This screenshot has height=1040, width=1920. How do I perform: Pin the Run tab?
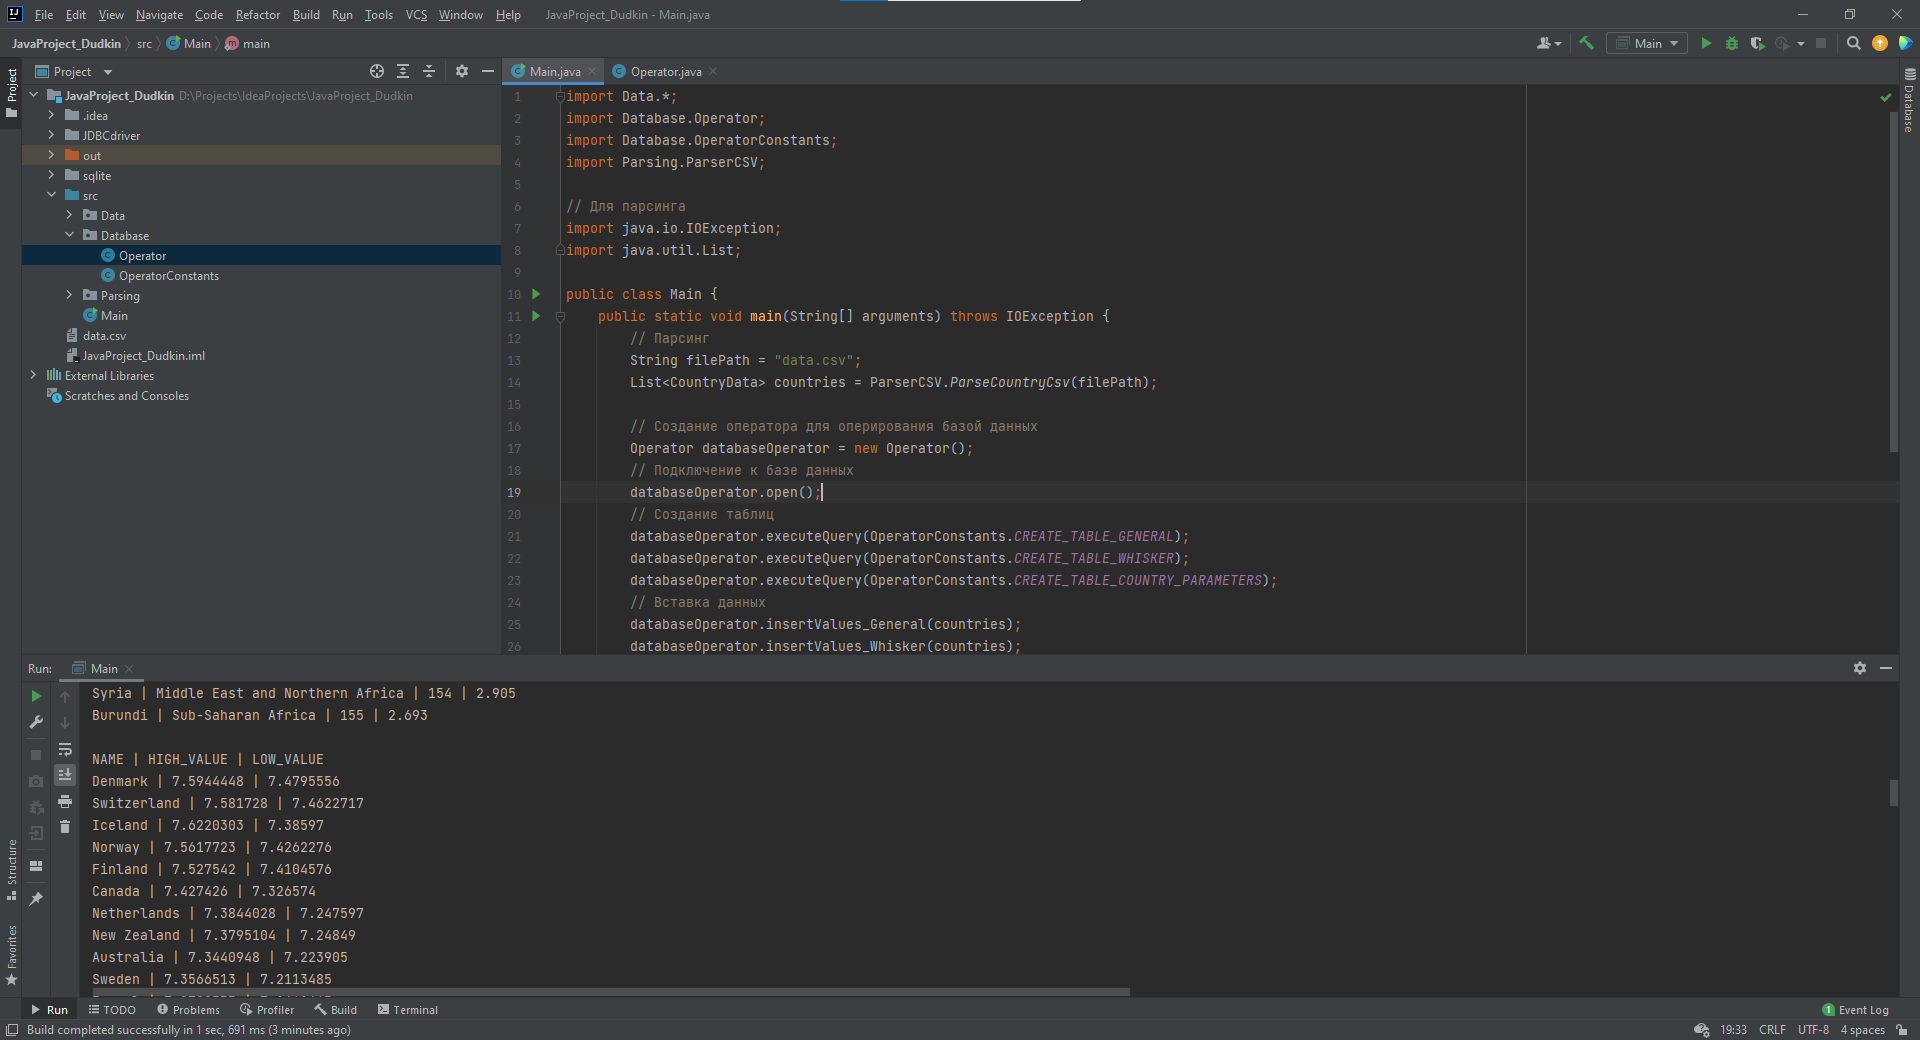36,899
